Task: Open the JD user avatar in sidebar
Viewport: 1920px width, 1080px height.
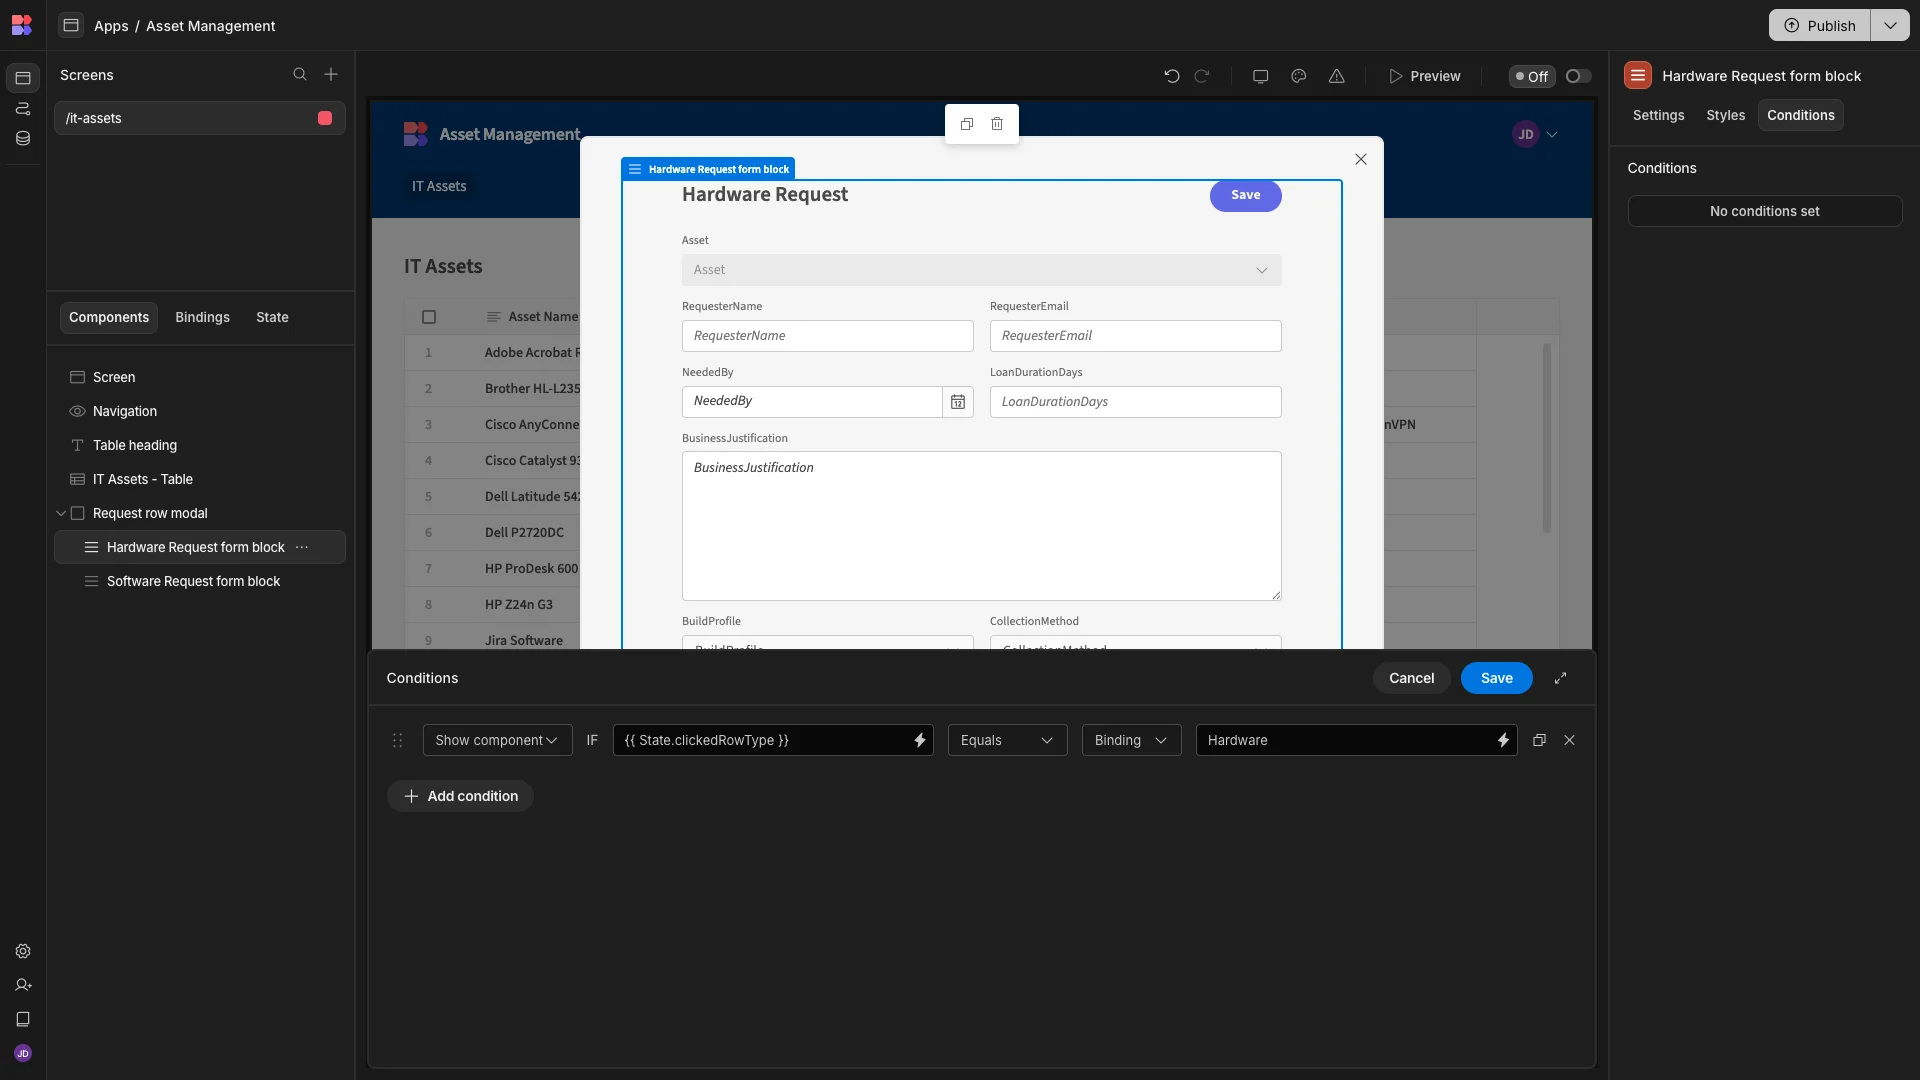Action: click(x=23, y=1053)
